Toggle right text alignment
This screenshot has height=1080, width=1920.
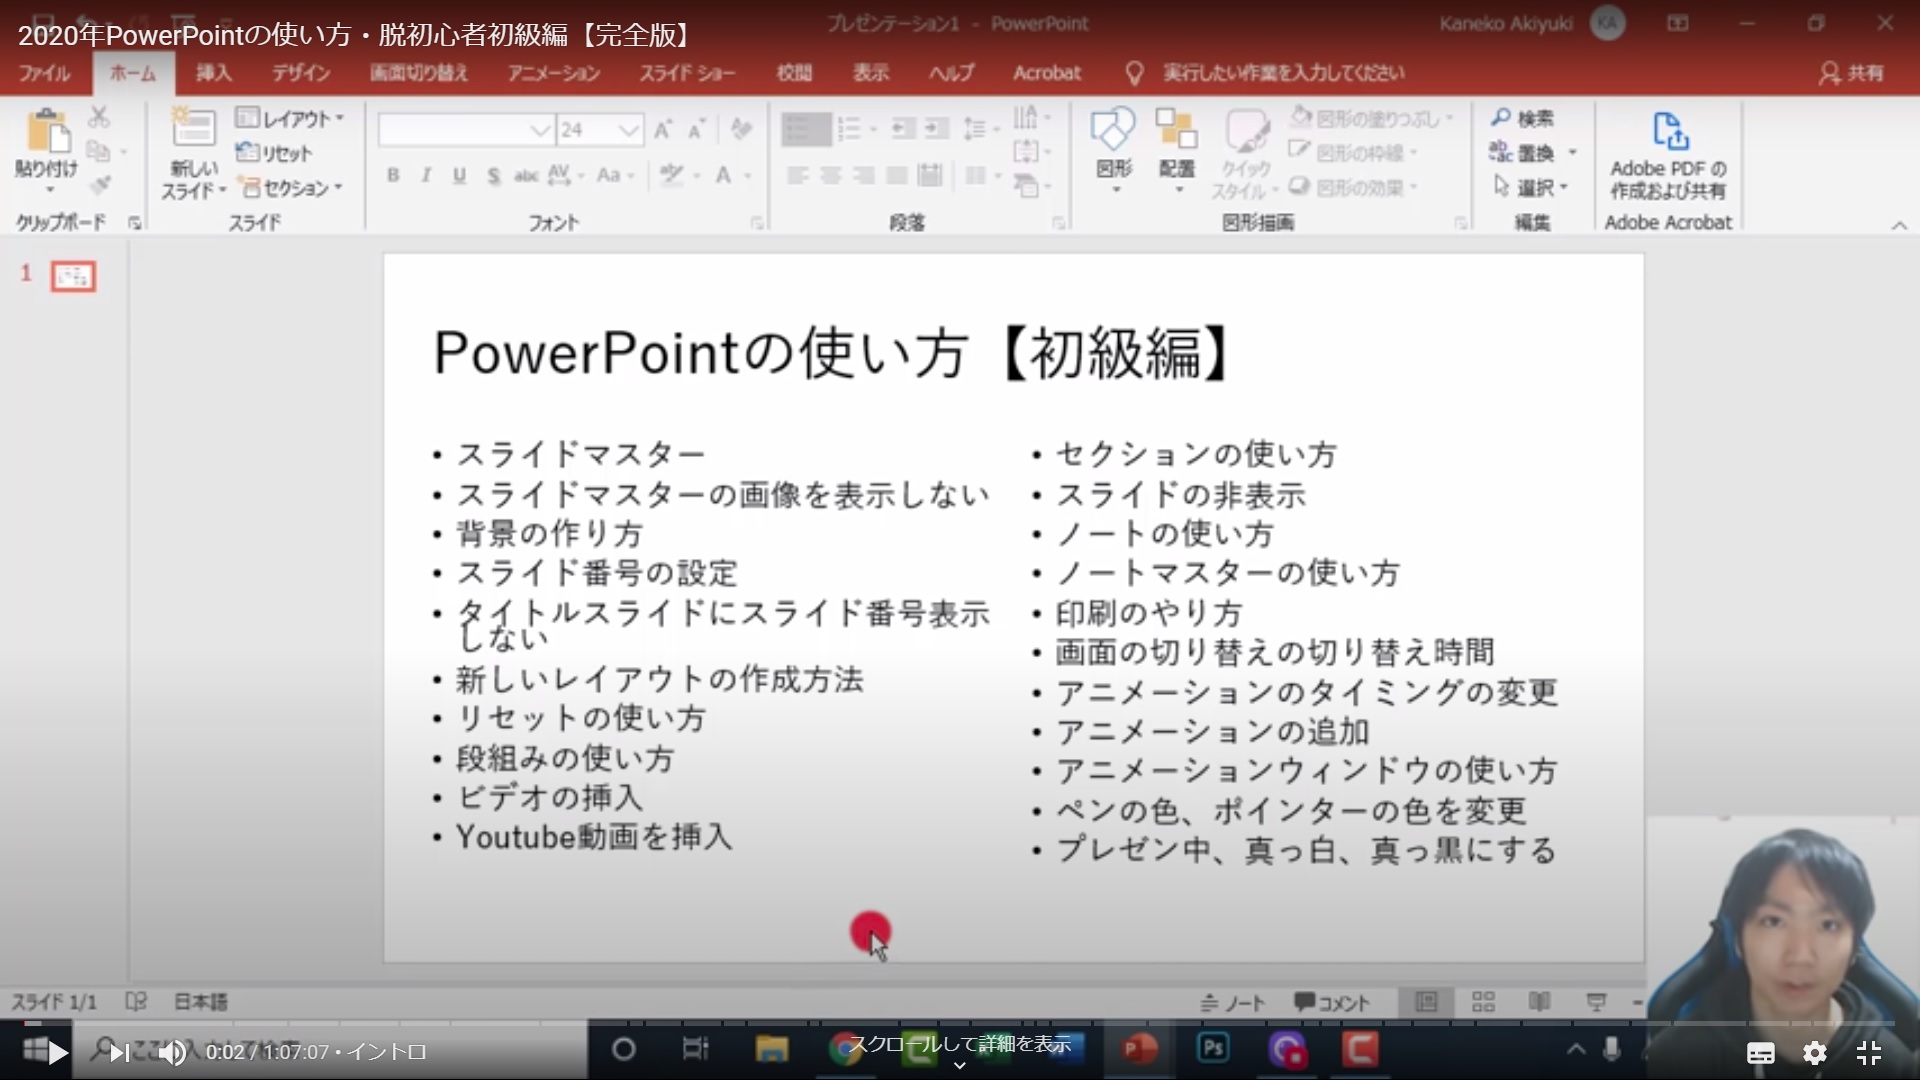point(863,176)
